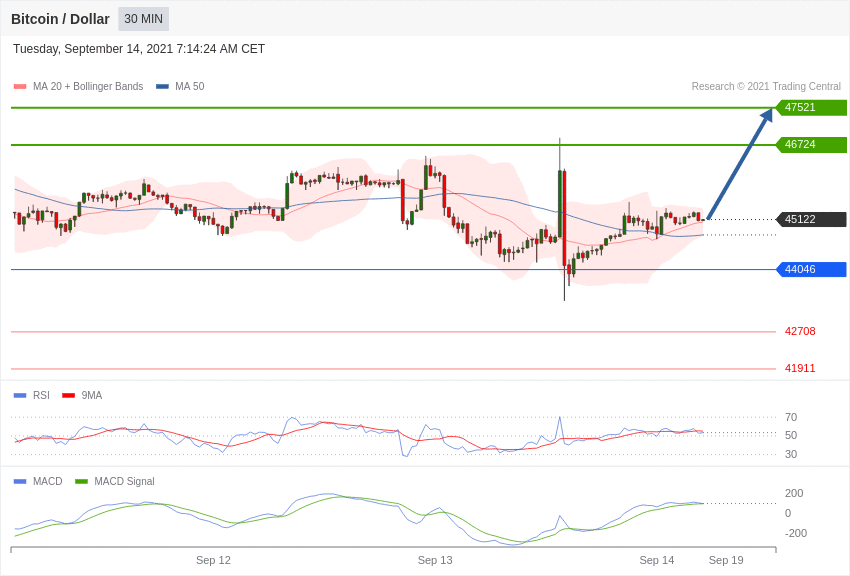Viewport: 850px width, 576px height.
Task: Click the MACD blue legend swatch
Action: click(20, 482)
